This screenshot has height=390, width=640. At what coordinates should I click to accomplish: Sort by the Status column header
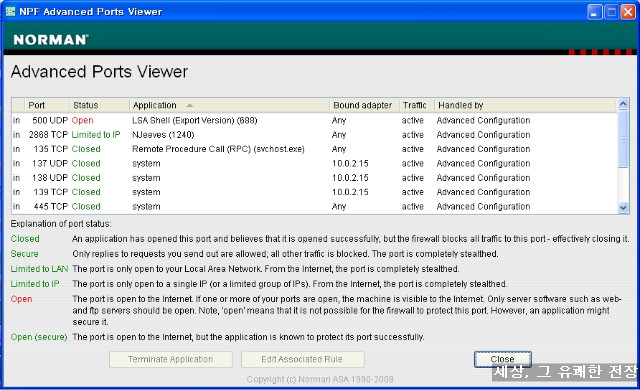point(99,105)
